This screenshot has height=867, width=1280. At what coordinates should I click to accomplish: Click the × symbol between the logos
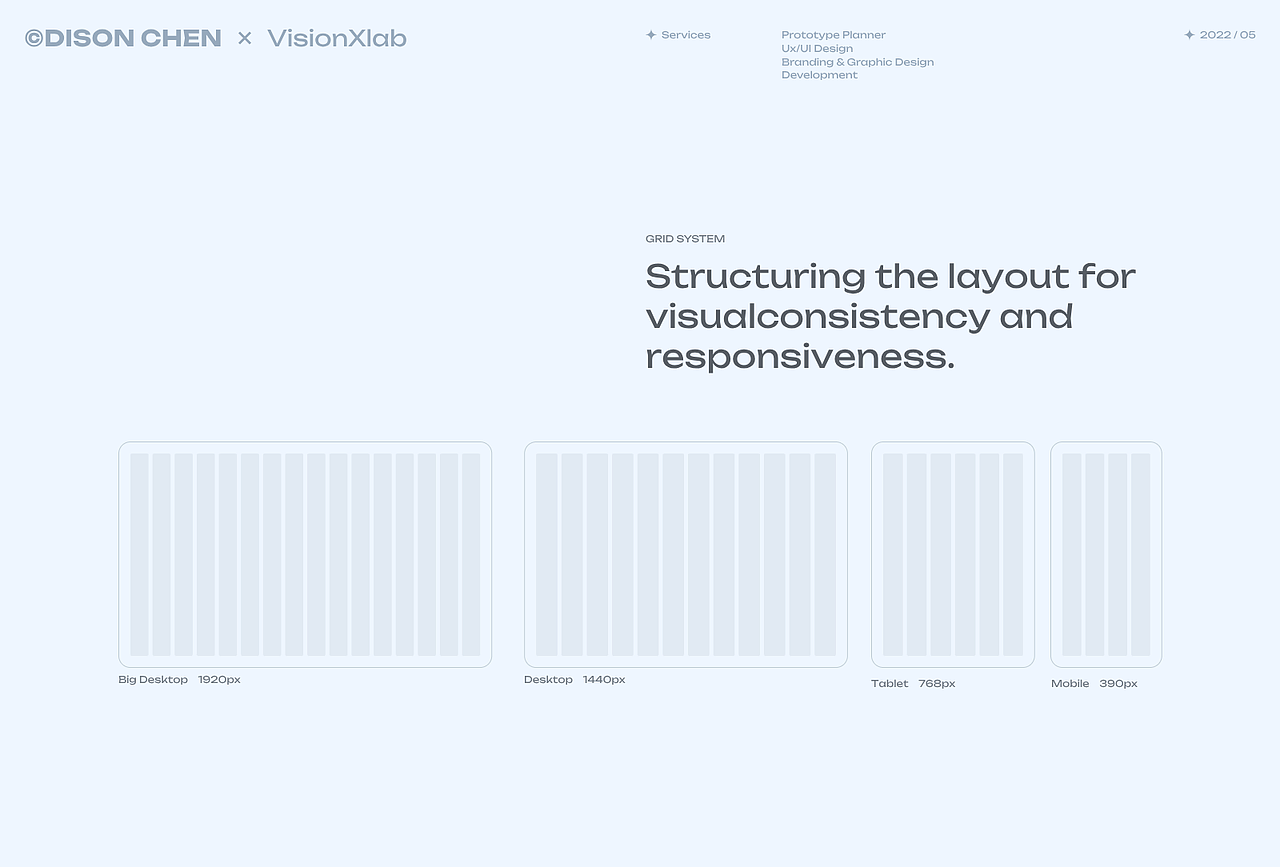pyautogui.click(x=245, y=38)
